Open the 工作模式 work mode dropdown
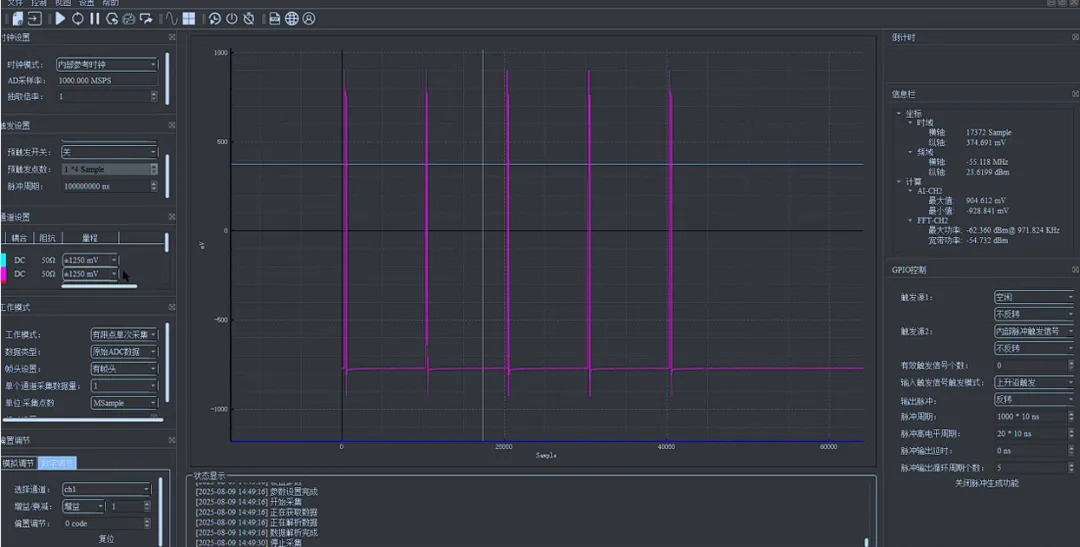 coord(124,334)
